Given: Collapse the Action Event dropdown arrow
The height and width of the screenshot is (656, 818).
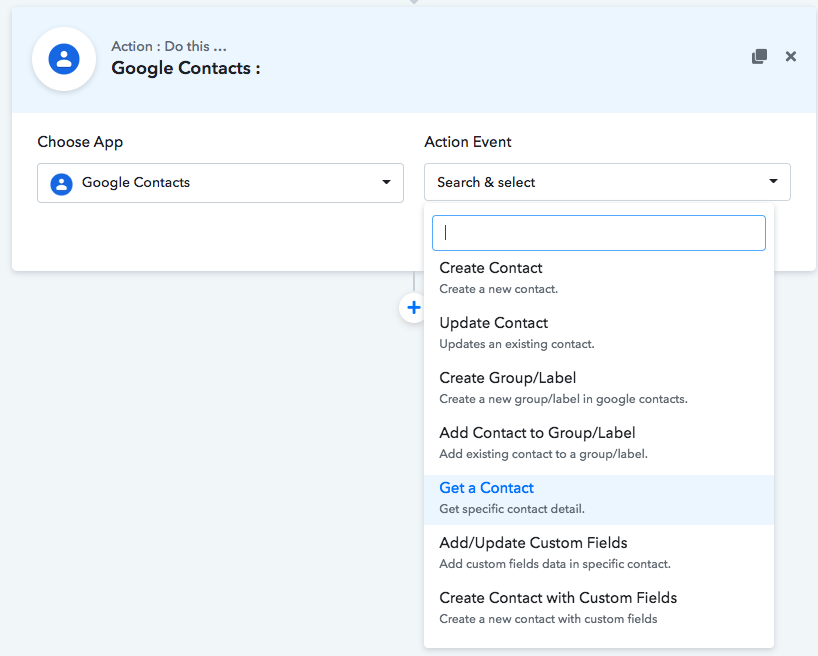Looking at the screenshot, I should coord(773,182).
